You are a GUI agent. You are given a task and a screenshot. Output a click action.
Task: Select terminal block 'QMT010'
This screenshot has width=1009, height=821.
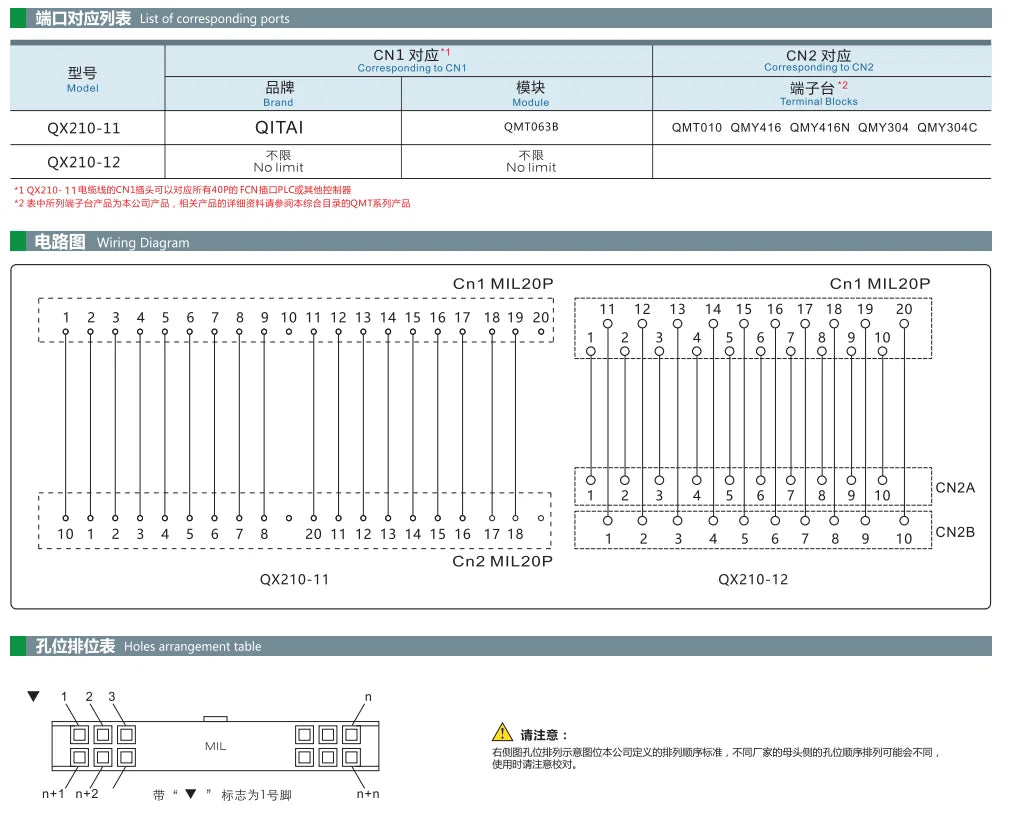point(696,127)
